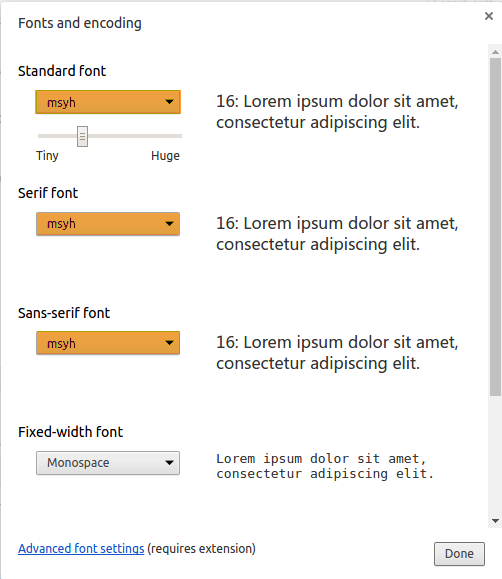Image resolution: width=502 pixels, height=579 pixels.
Task: Open Advanced font settings link
Action: [81, 549]
